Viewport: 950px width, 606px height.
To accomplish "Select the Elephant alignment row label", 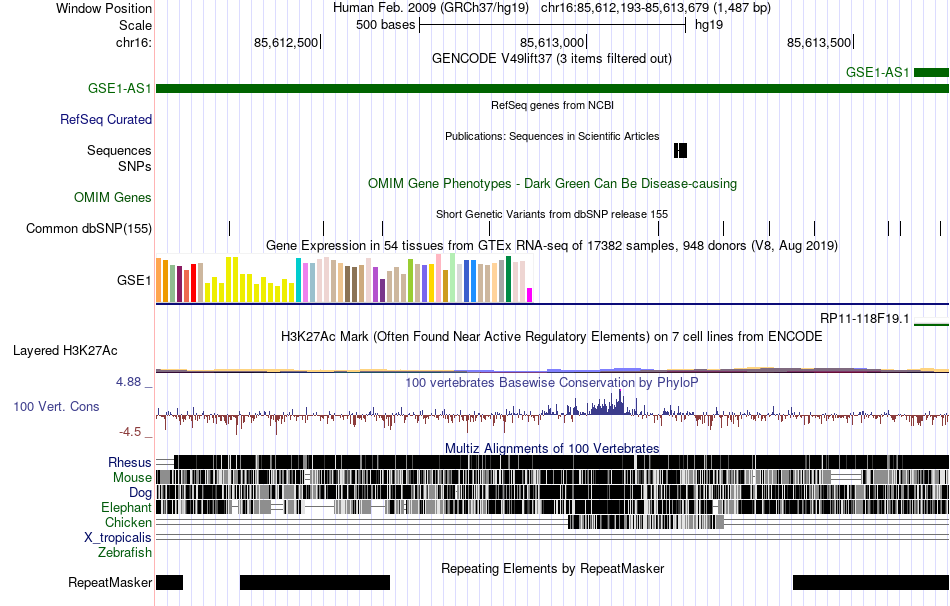I will pyautogui.click(x=126, y=508).
